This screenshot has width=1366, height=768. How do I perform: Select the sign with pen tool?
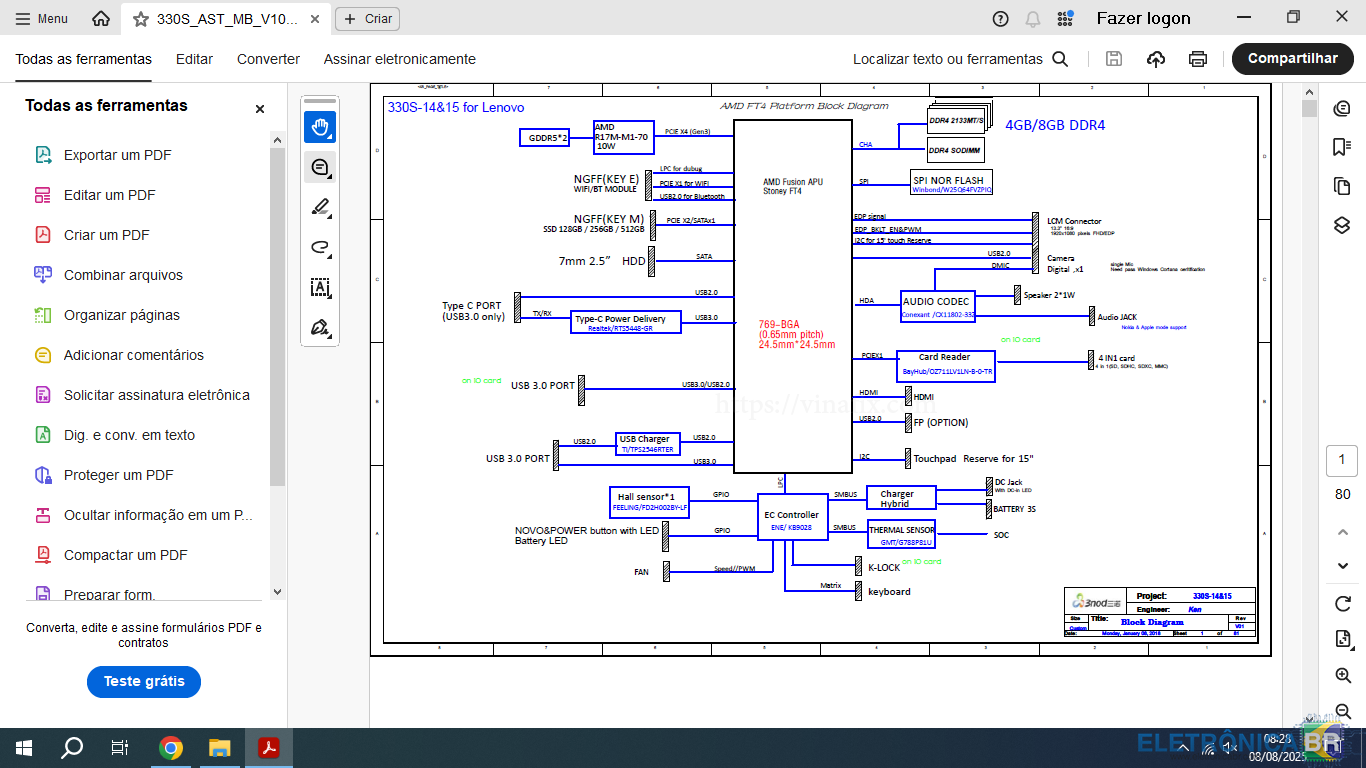pos(320,328)
